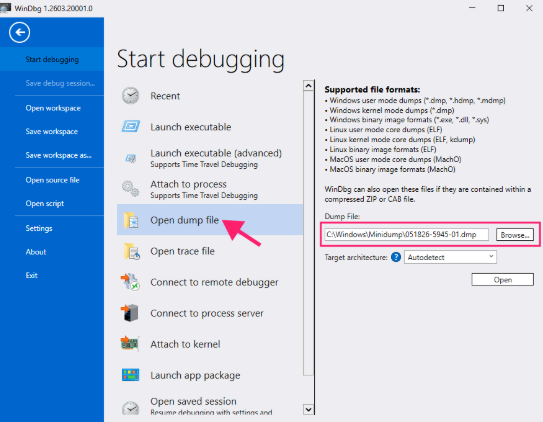
Task: Click the Open button
Action: (502, 280)
